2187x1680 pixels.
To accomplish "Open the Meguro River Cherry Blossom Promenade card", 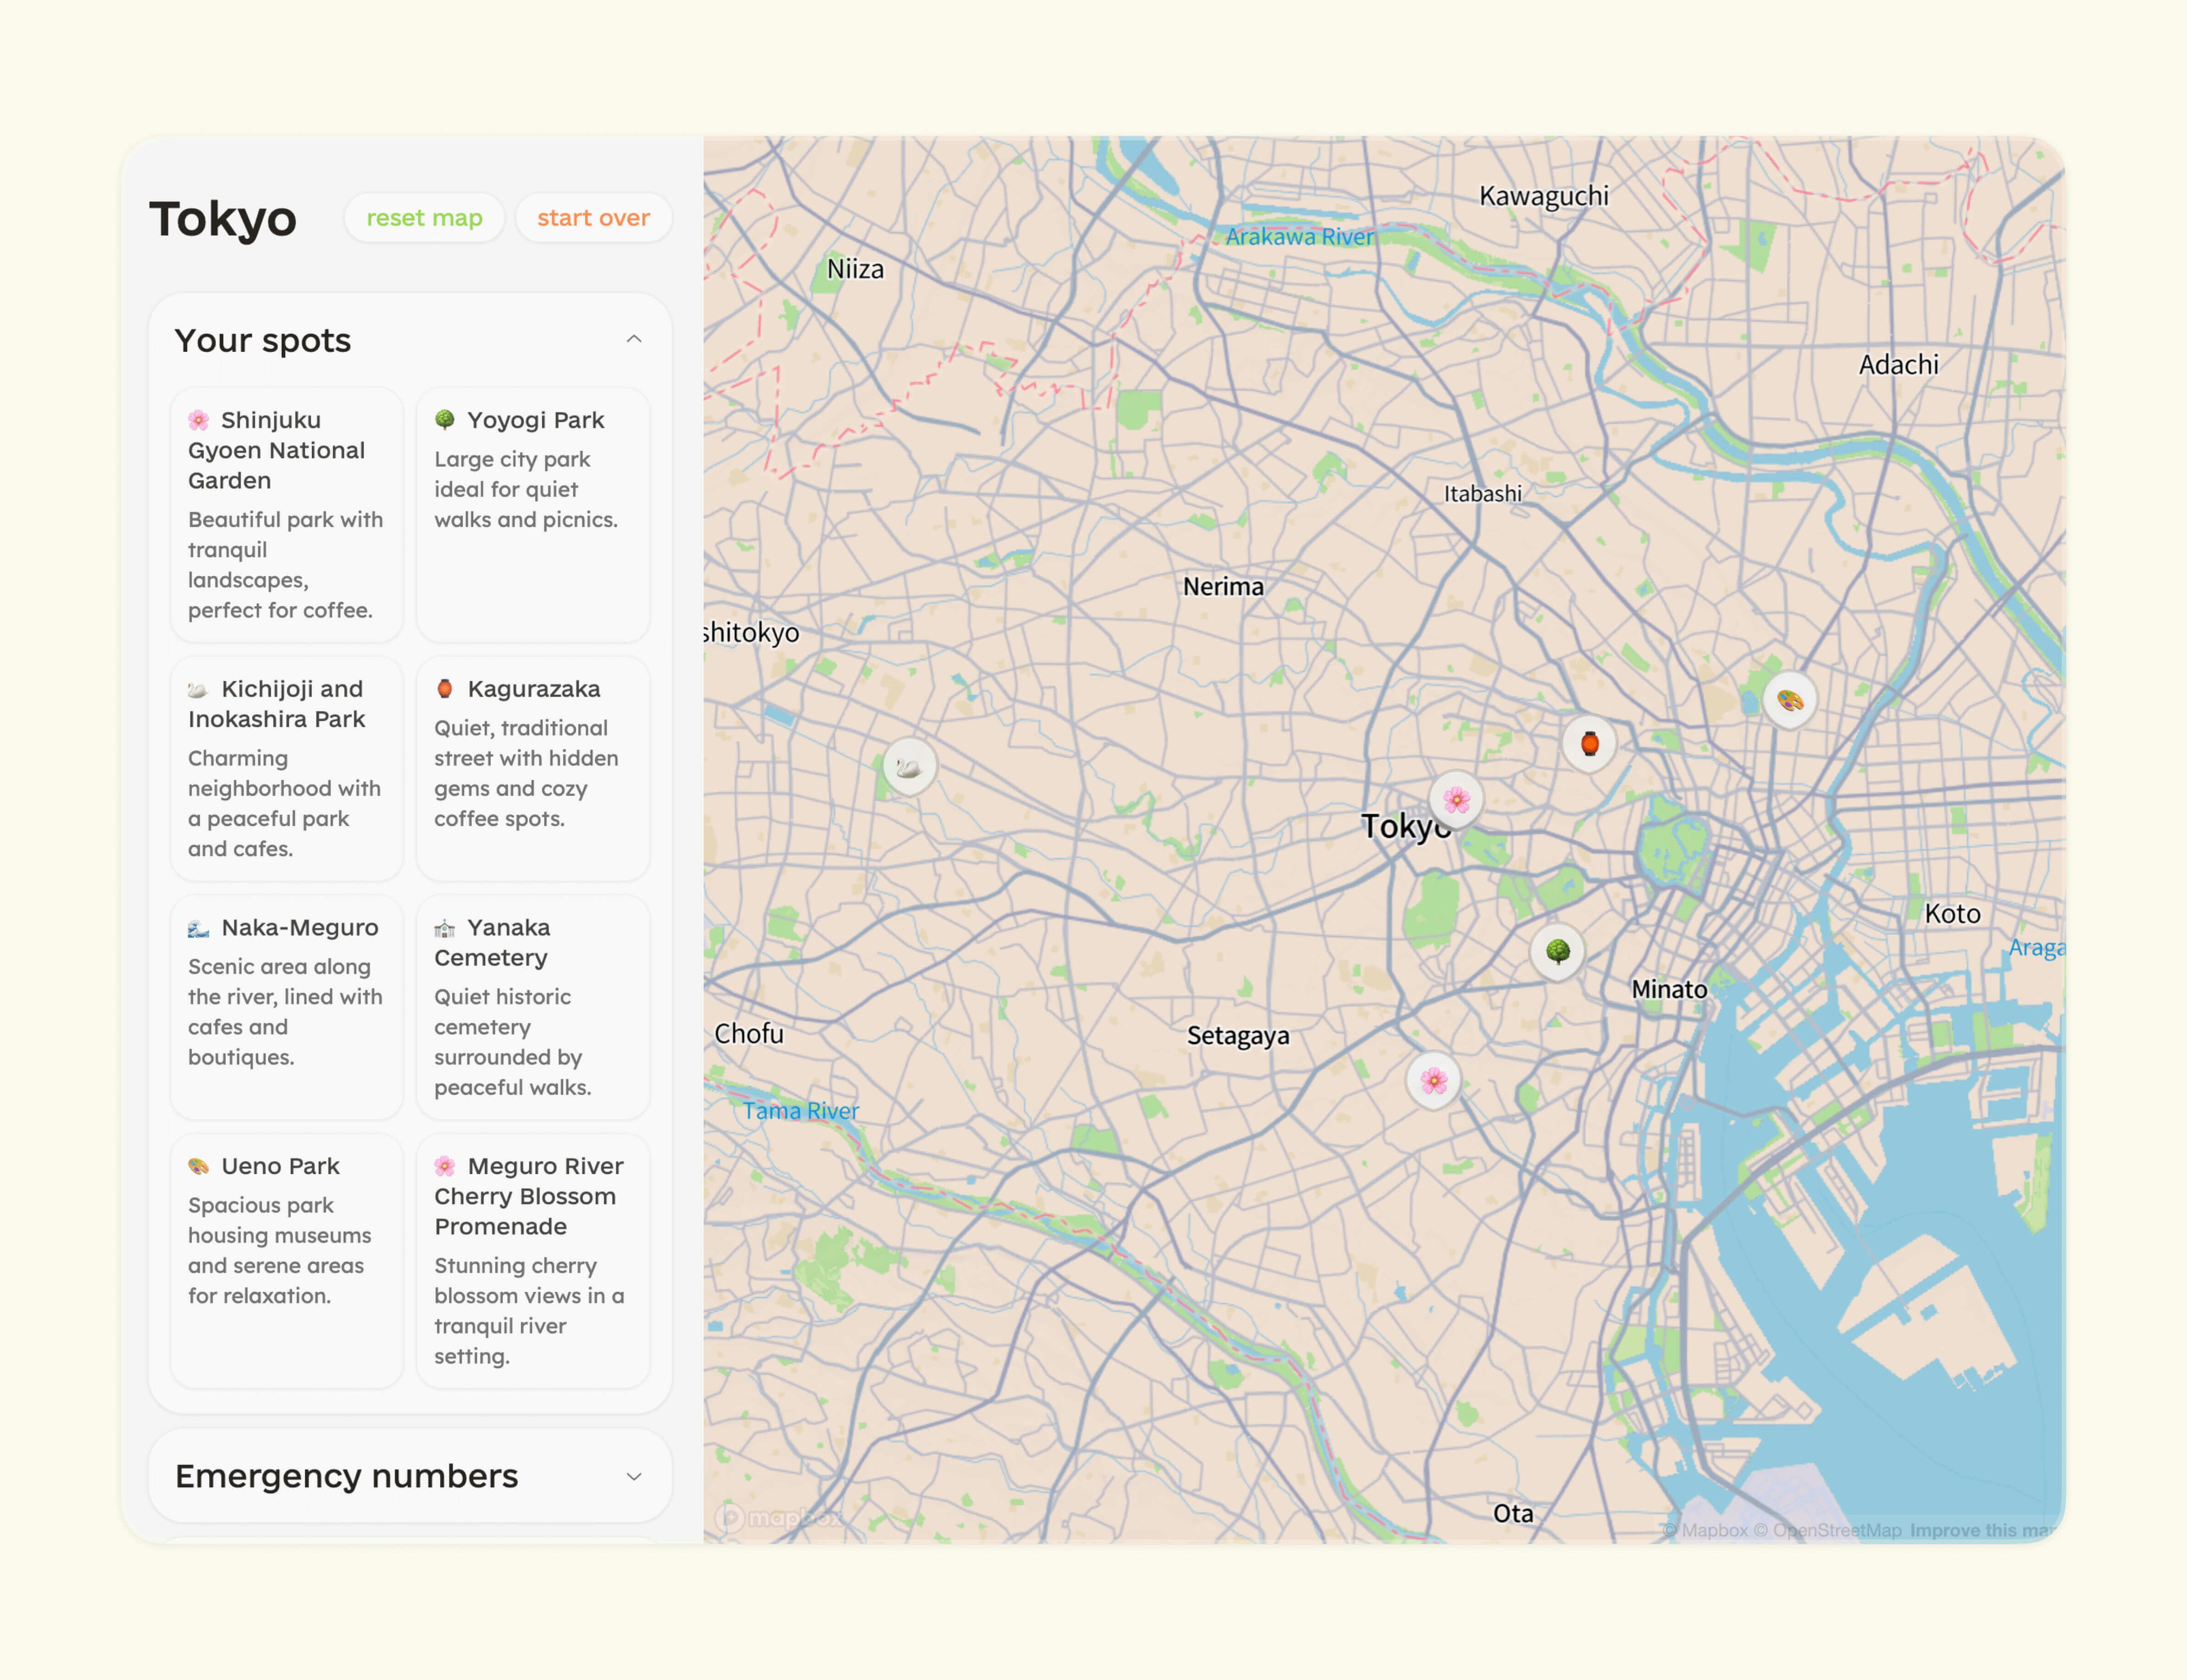I will [533, 1260].
